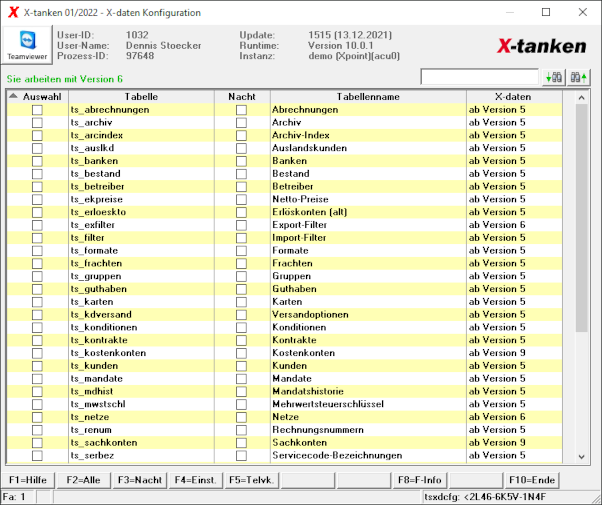Screen dimensions: 602x505
Task: Tick Auswahl checkbox for ts_kunden
Action: (37, 366)
